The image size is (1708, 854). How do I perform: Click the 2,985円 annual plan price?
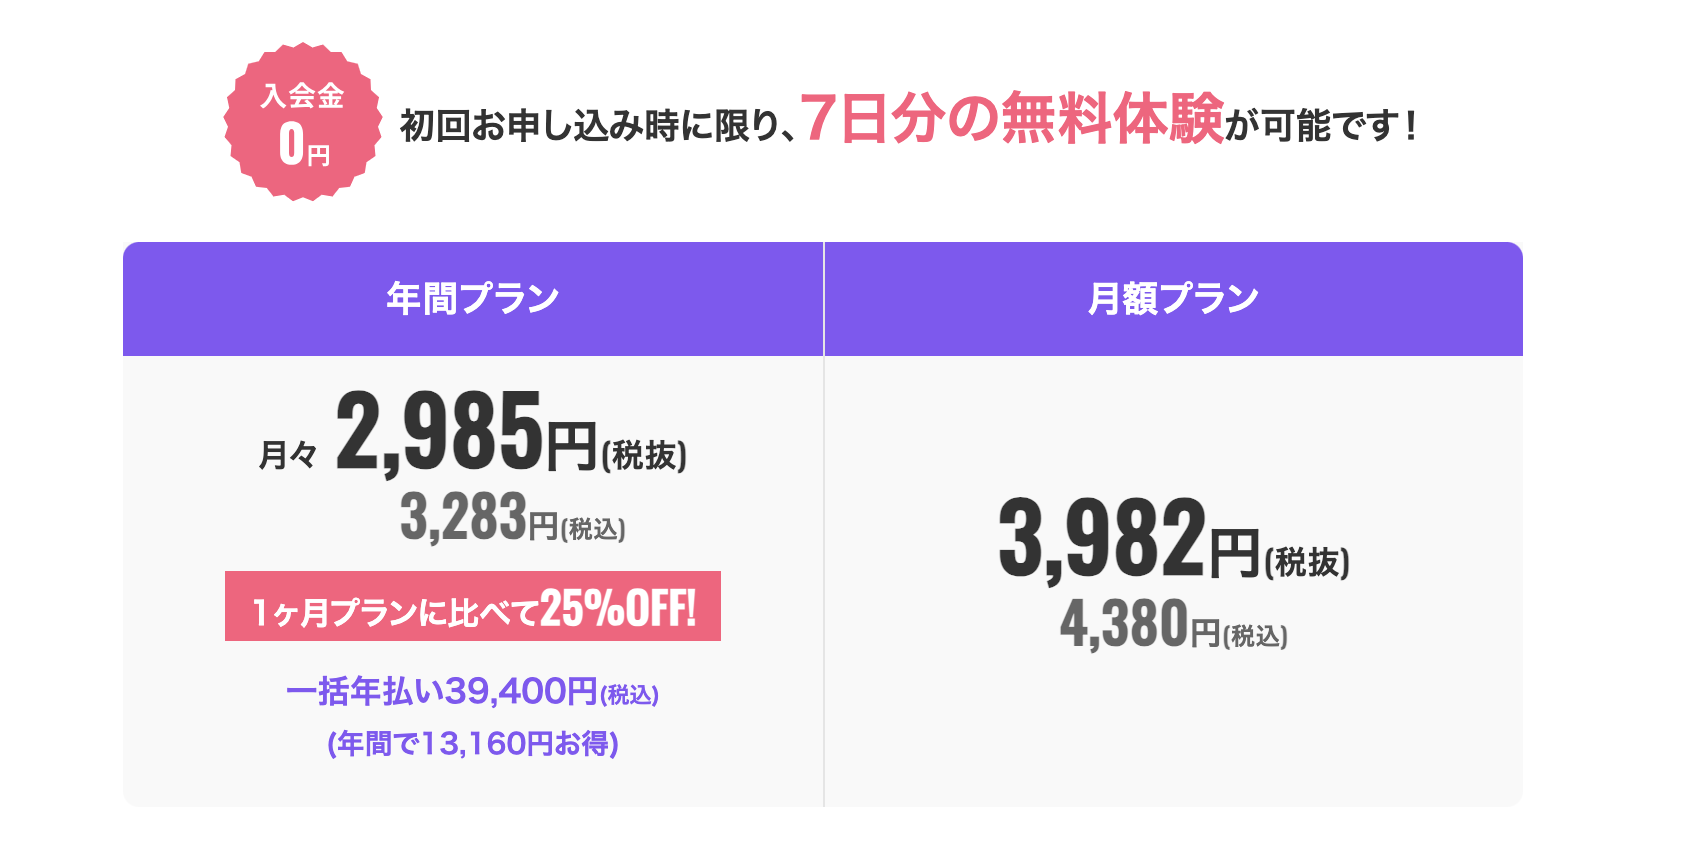pos(466,432)
